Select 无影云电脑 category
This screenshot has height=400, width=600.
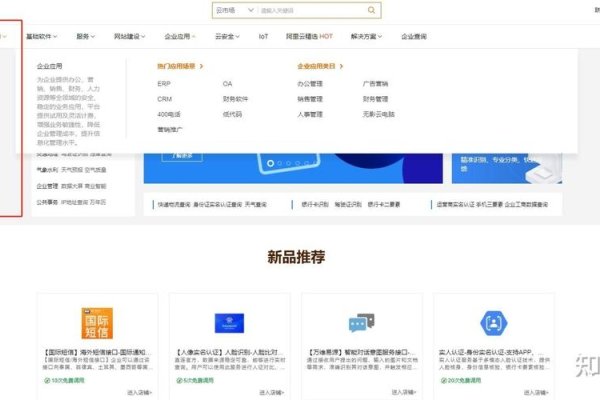click(378, 114)
